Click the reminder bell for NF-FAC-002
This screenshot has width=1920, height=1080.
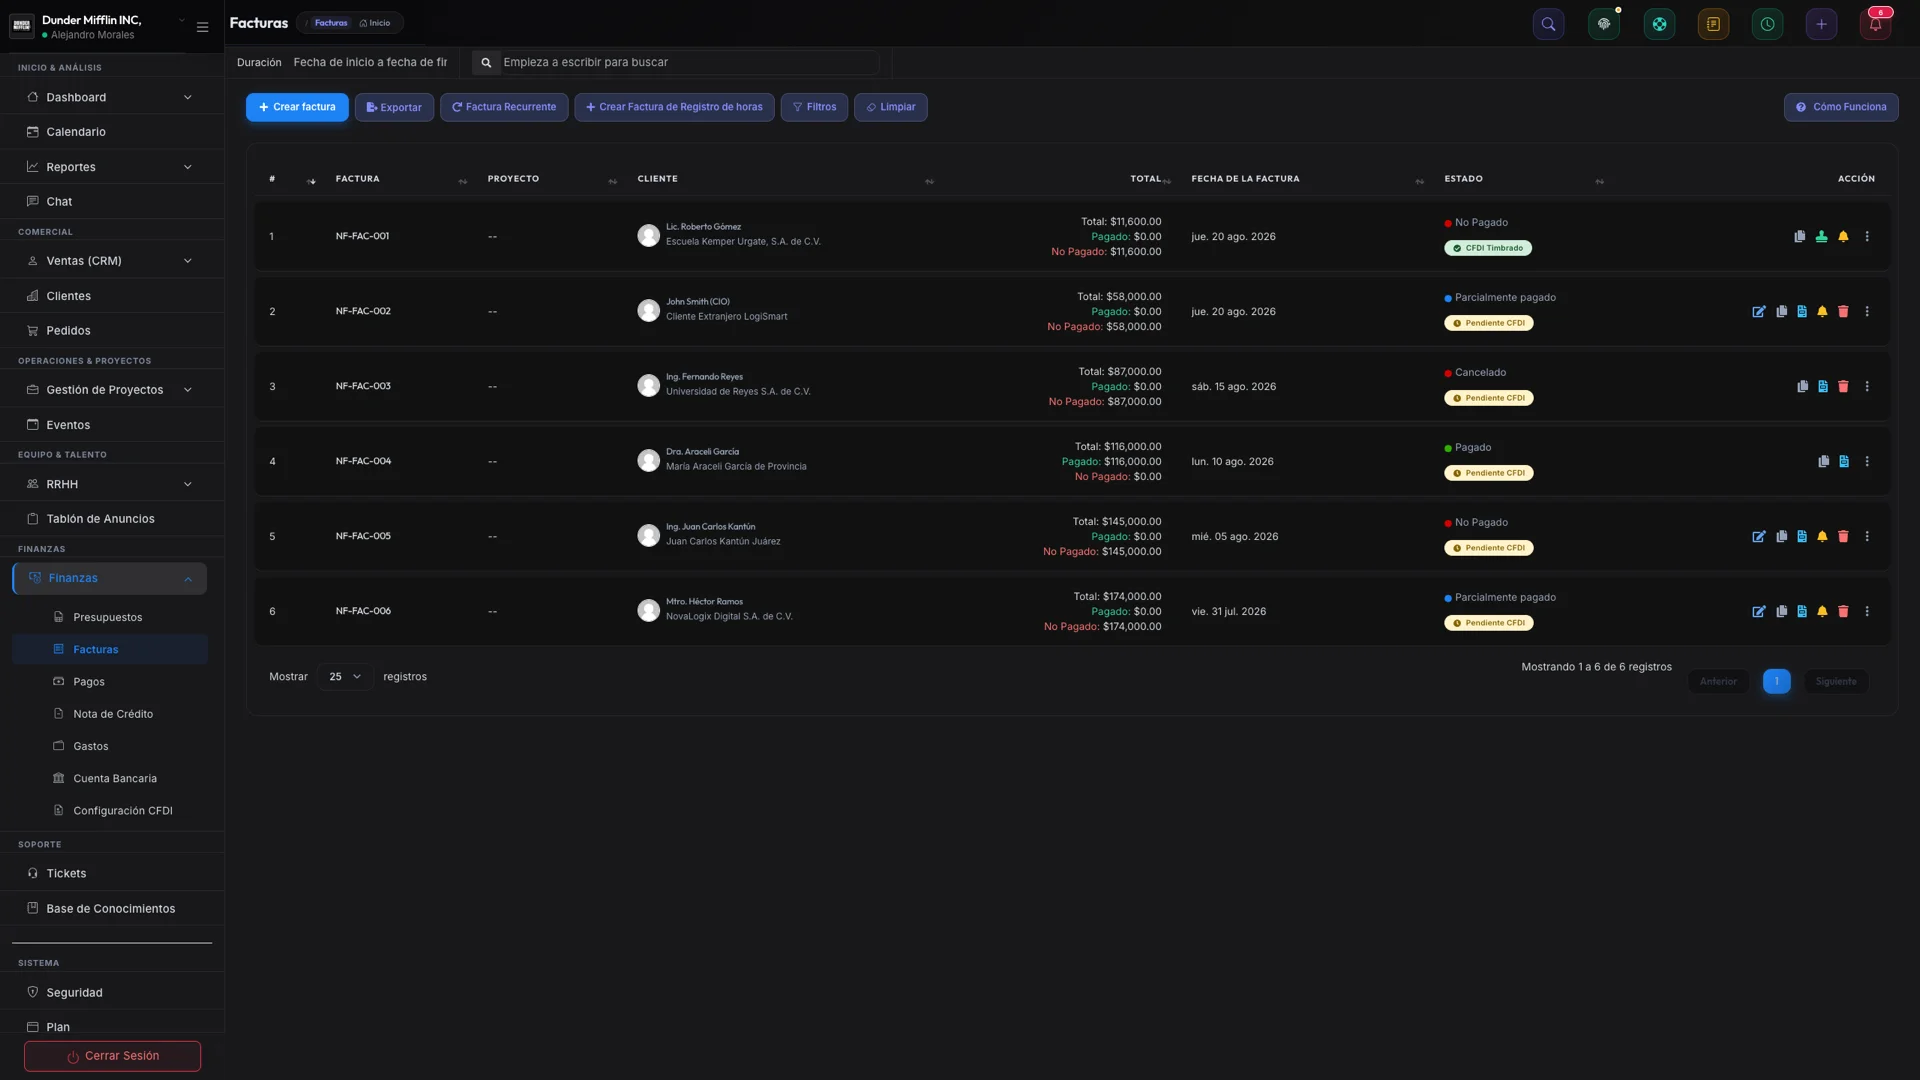[x=1822, y=312]
